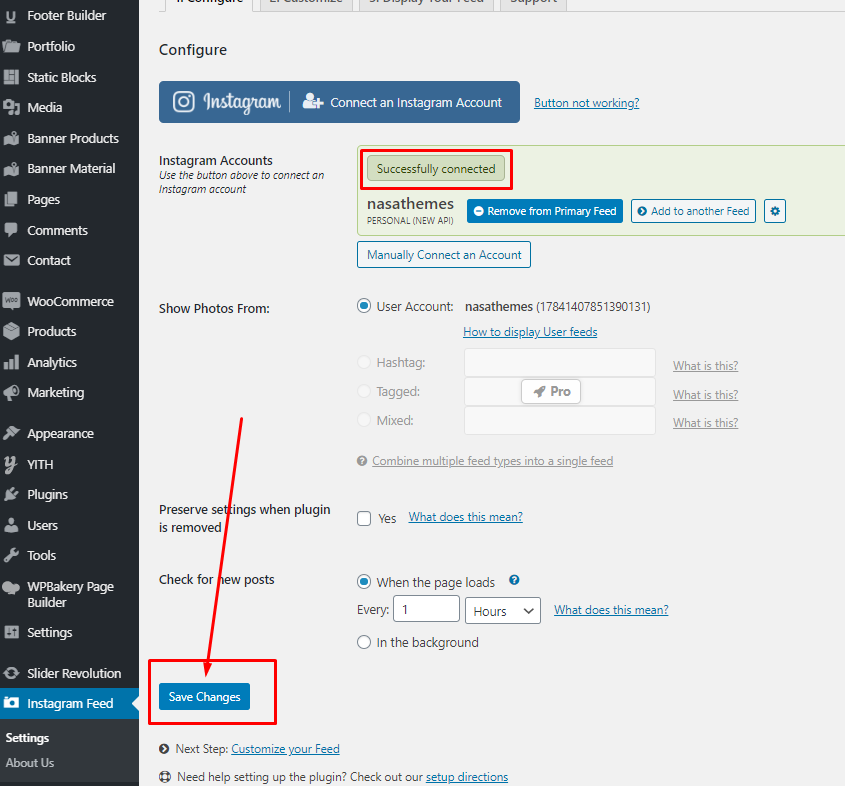
Task: Open Instagram Feed Settings submenu
Action: pos(27,738)
